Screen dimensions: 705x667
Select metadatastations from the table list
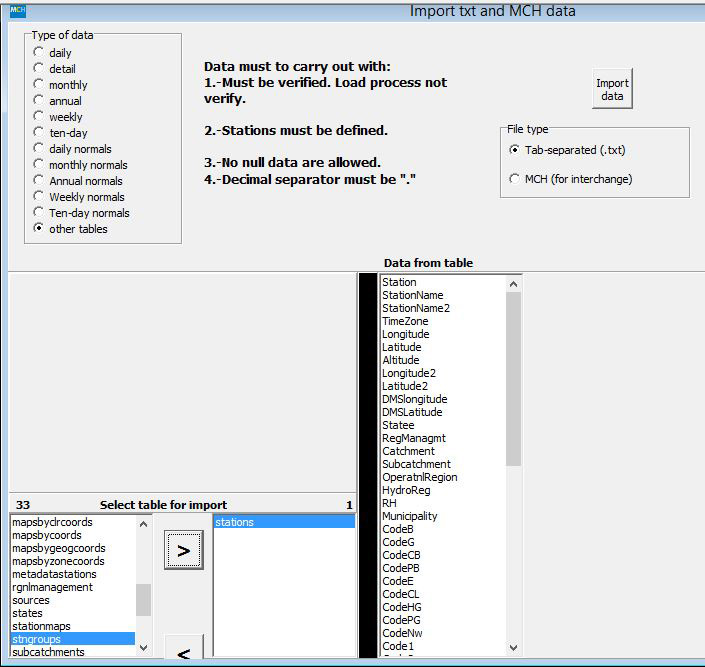[54, 574]
